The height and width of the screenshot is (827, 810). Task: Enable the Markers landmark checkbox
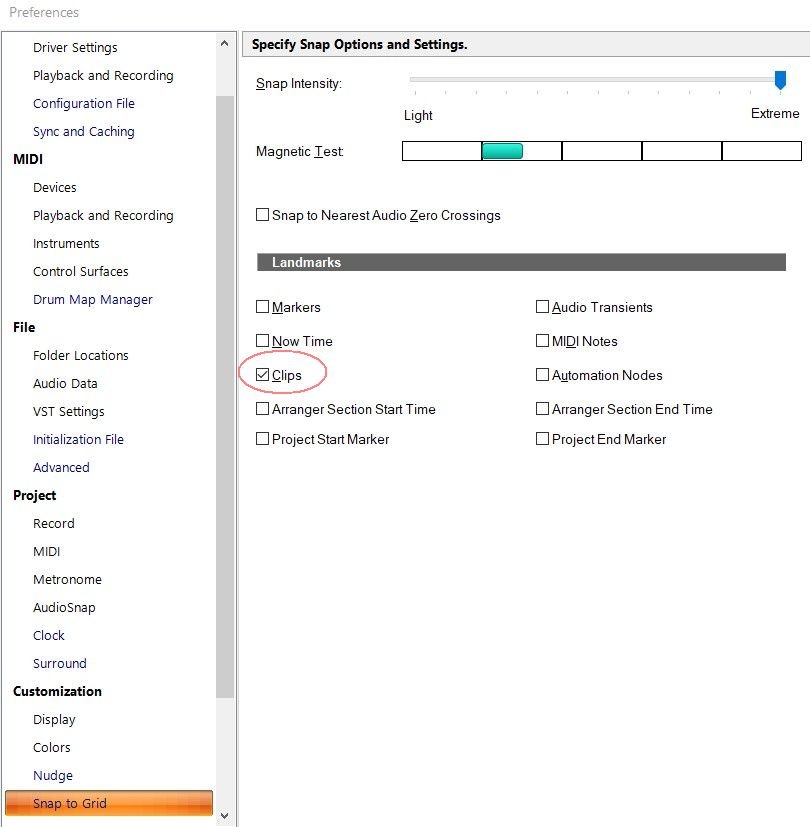click(263, 308)
